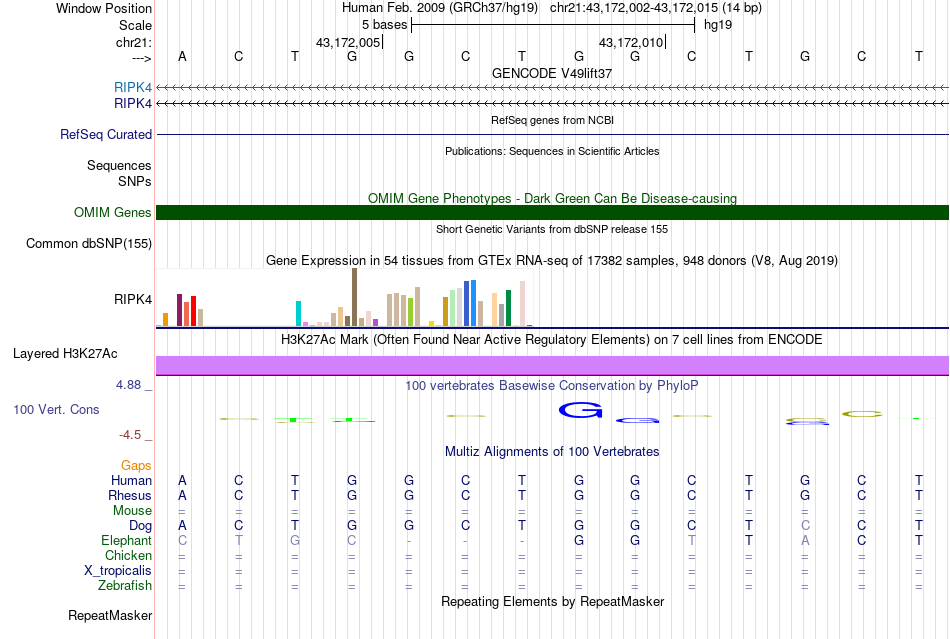This screenshot has height=639, width=950.
Task: Click the Scale label in the ruler
Action: tap(135, 25)
